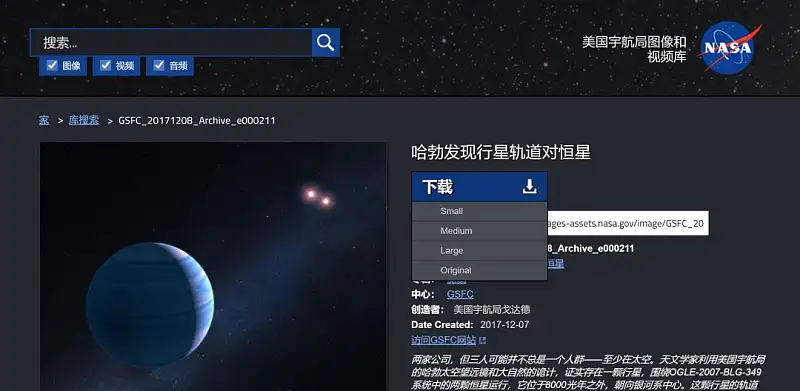Click the external-link icon beside 访问GSFC网站
This screenshot has height=391, width=800.
click(482, 340)
